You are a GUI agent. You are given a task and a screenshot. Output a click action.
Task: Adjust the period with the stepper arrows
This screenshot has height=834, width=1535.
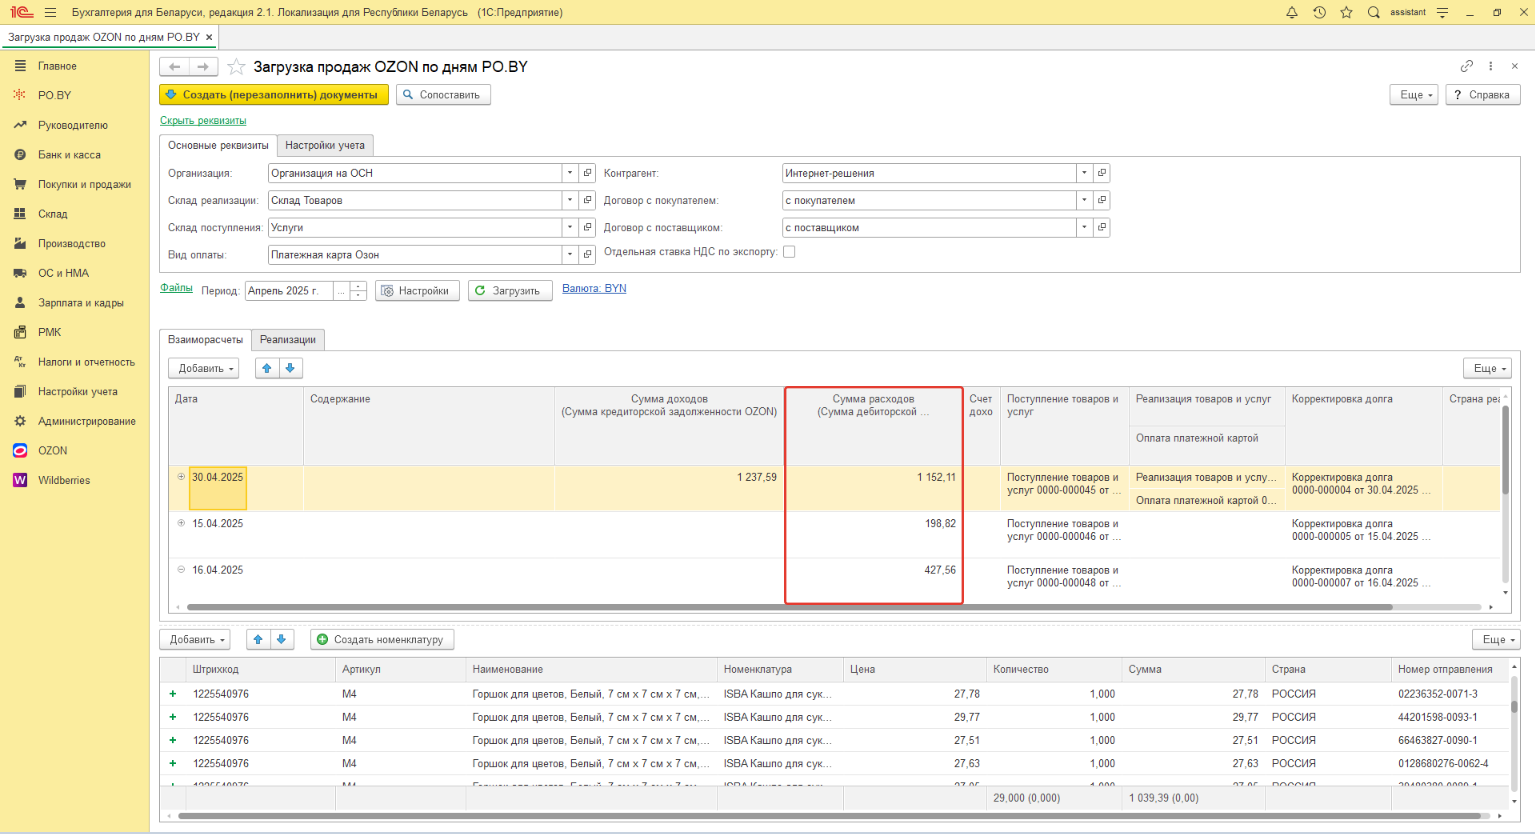tap(358, 291)
